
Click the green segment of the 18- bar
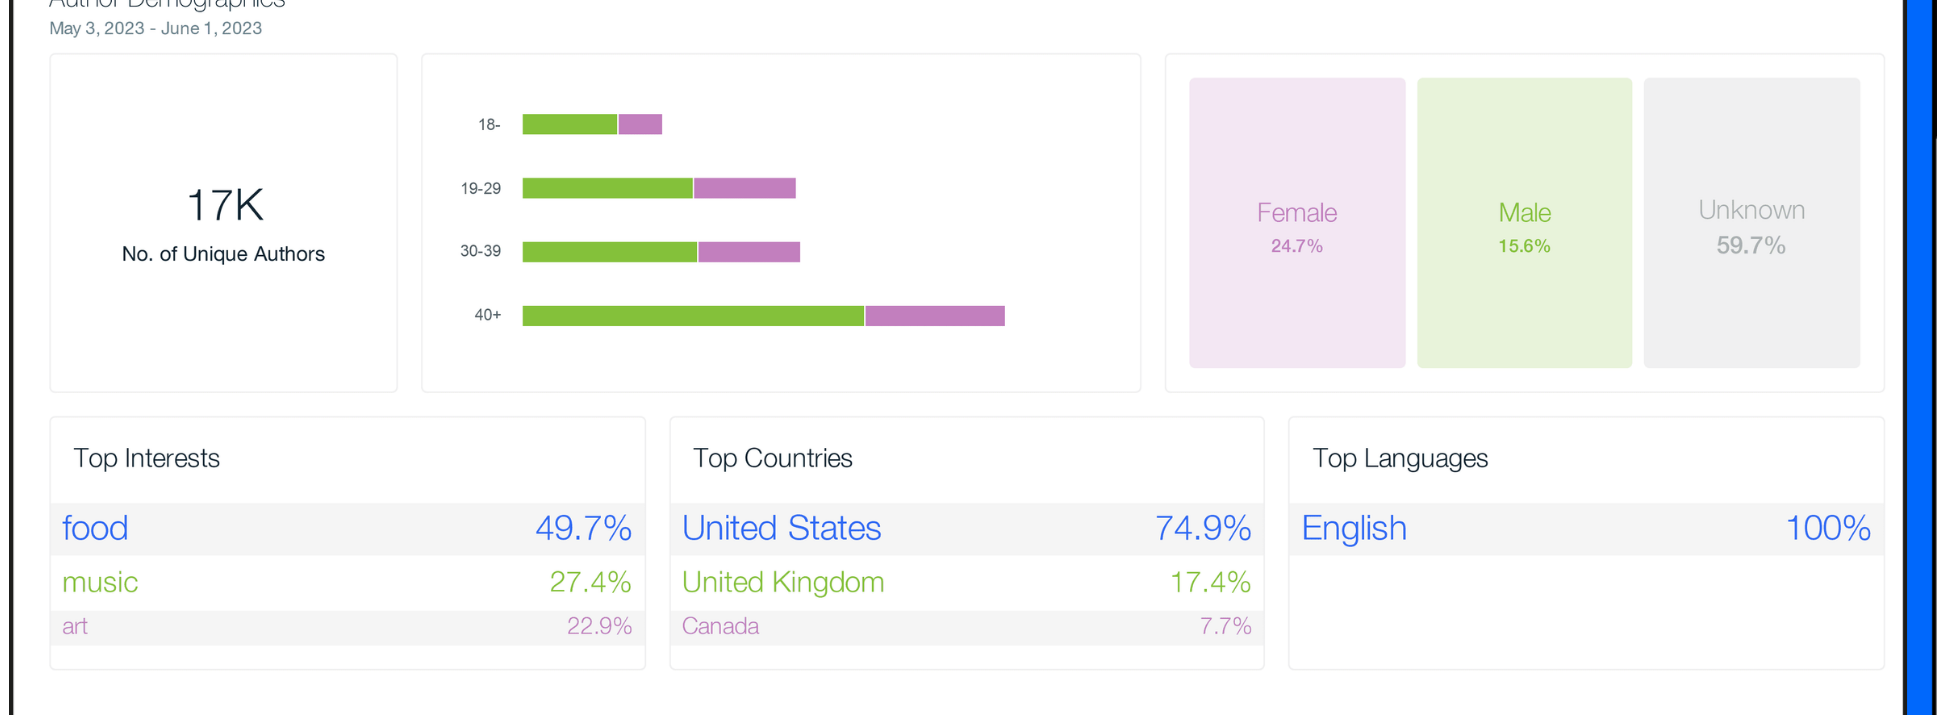(x=570, y=124)
